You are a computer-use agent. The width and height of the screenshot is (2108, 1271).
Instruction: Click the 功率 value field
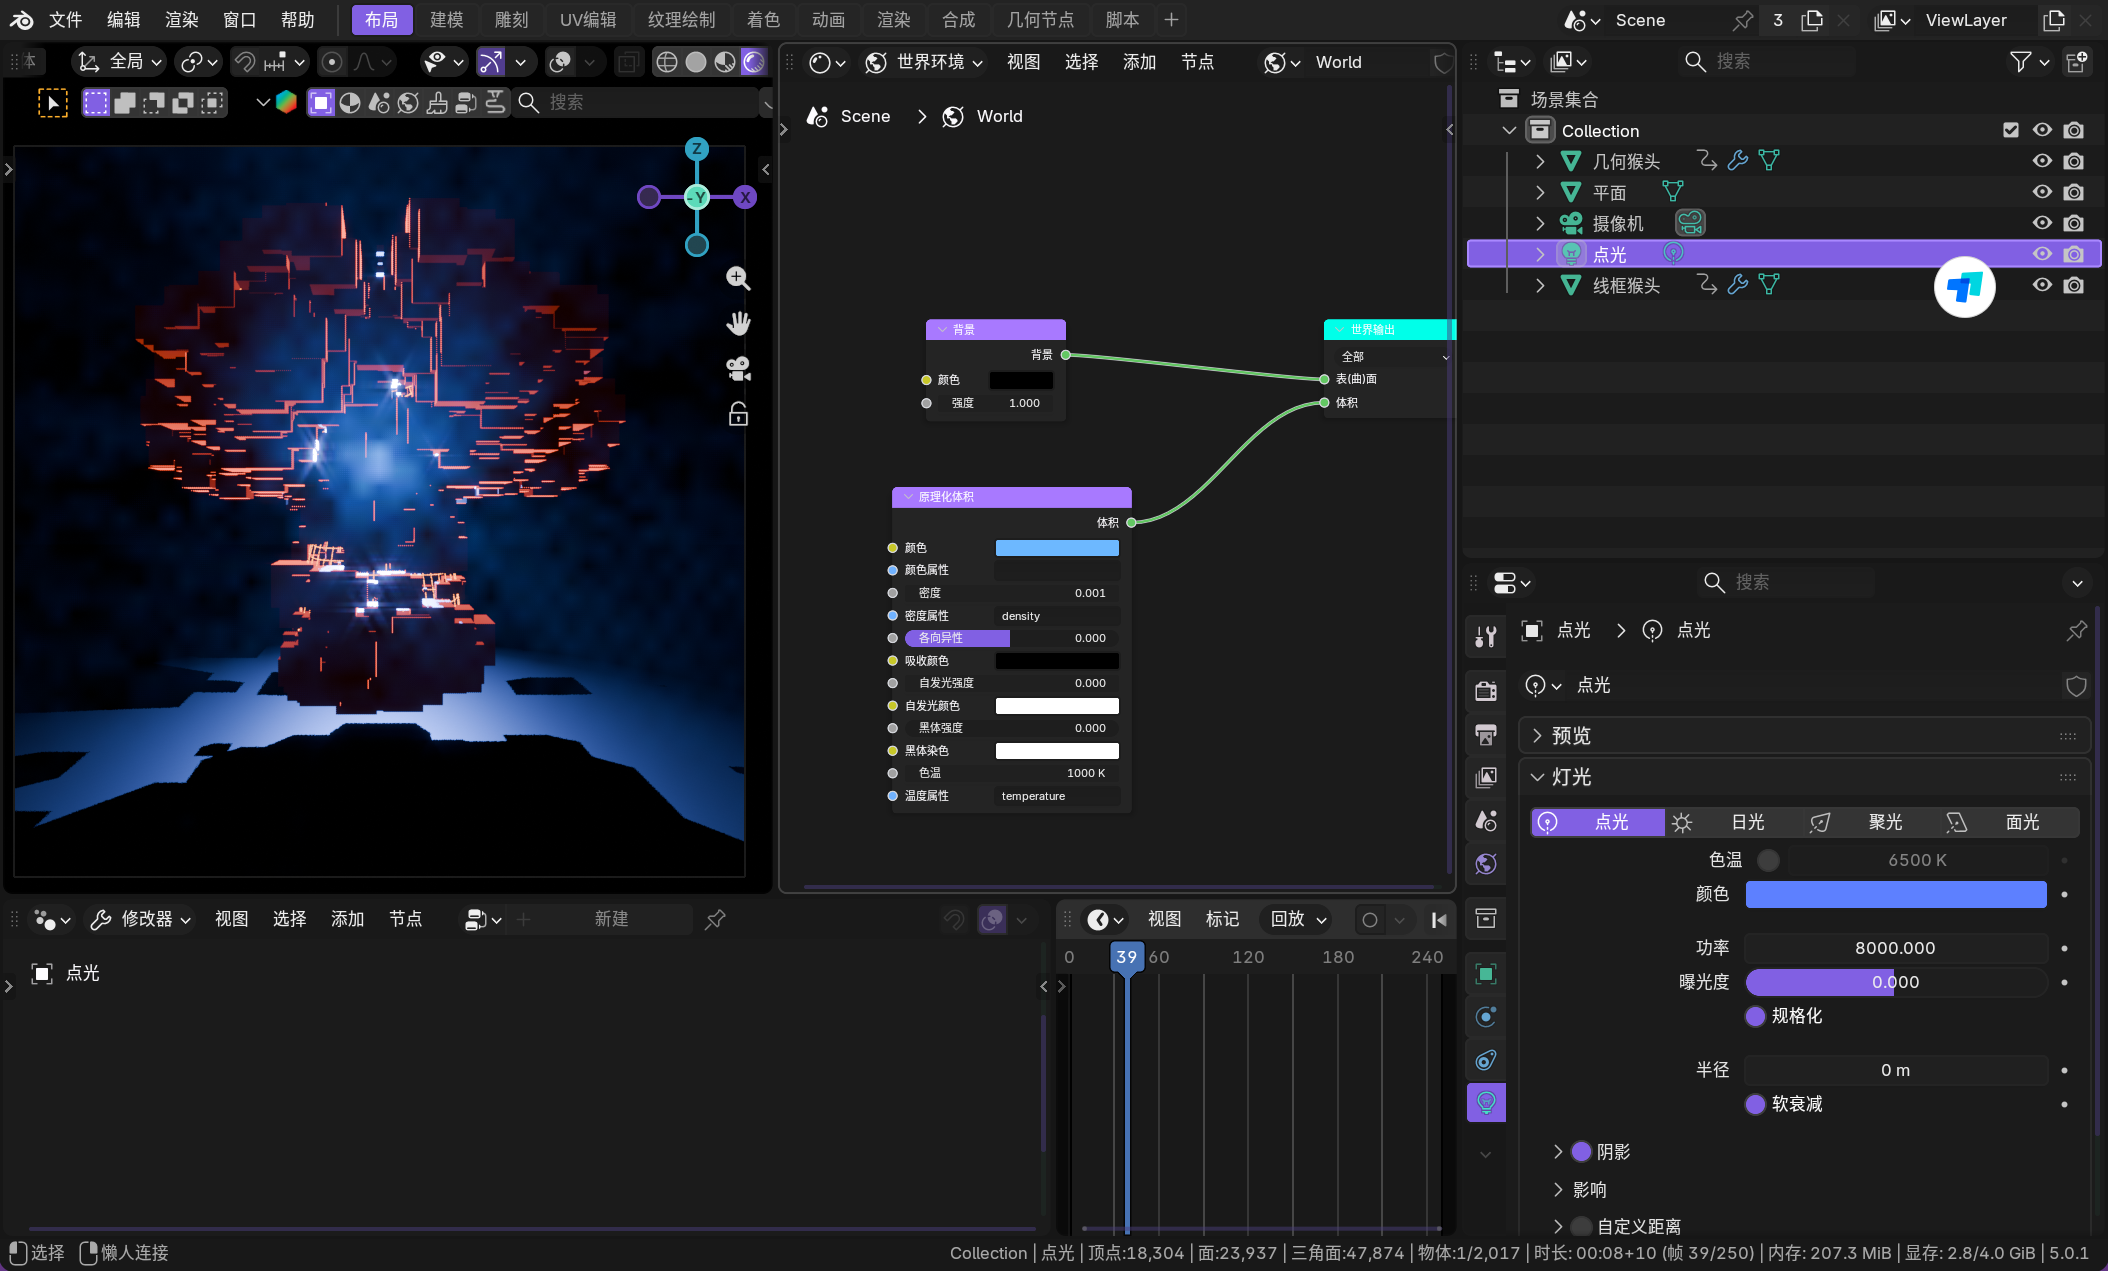[1895, 948]
